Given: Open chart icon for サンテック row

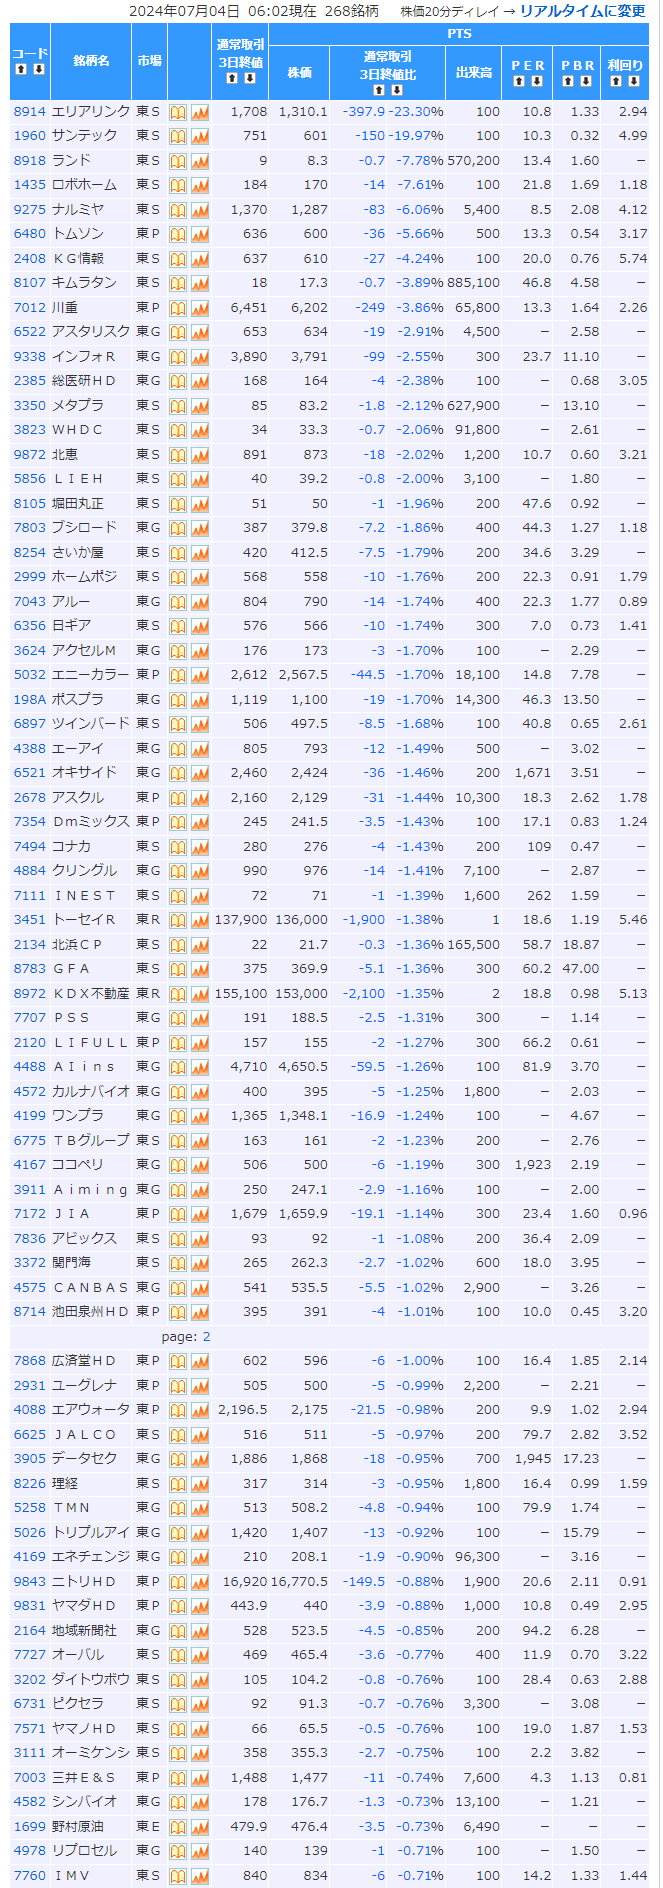Looking at the screenshot, I should [200, 136].
